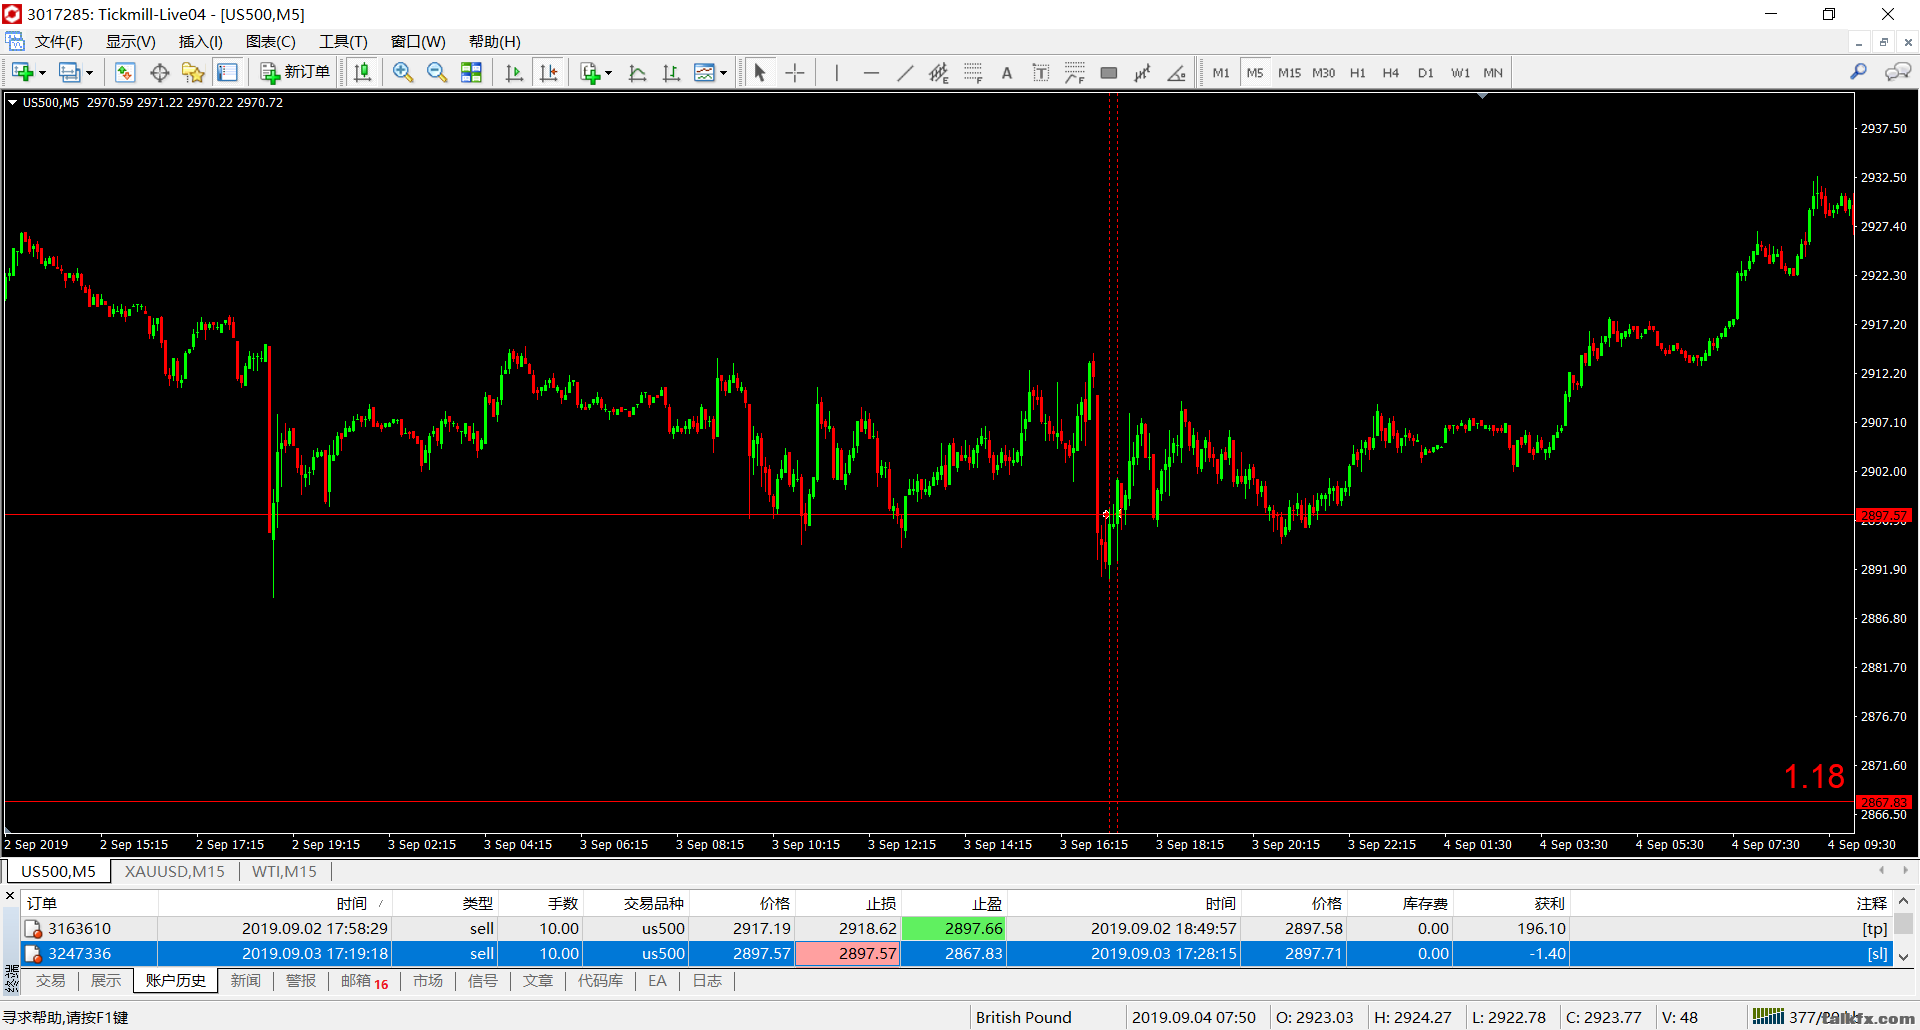The image size is (1920, 1030).
Task: Expand the profiles dropdown arrow
Action: [x=89, y=73]
